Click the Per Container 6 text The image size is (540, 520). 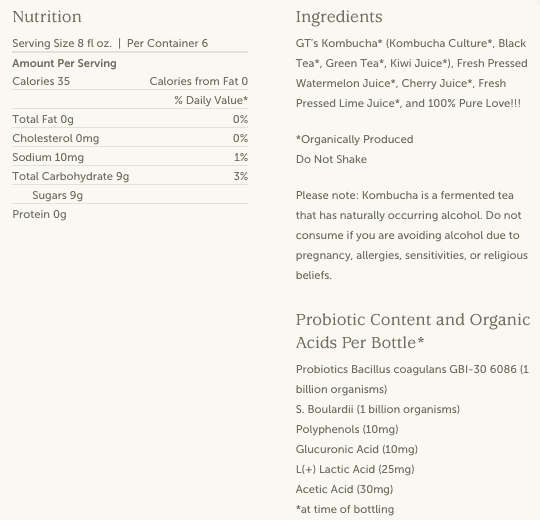(167, 43)
